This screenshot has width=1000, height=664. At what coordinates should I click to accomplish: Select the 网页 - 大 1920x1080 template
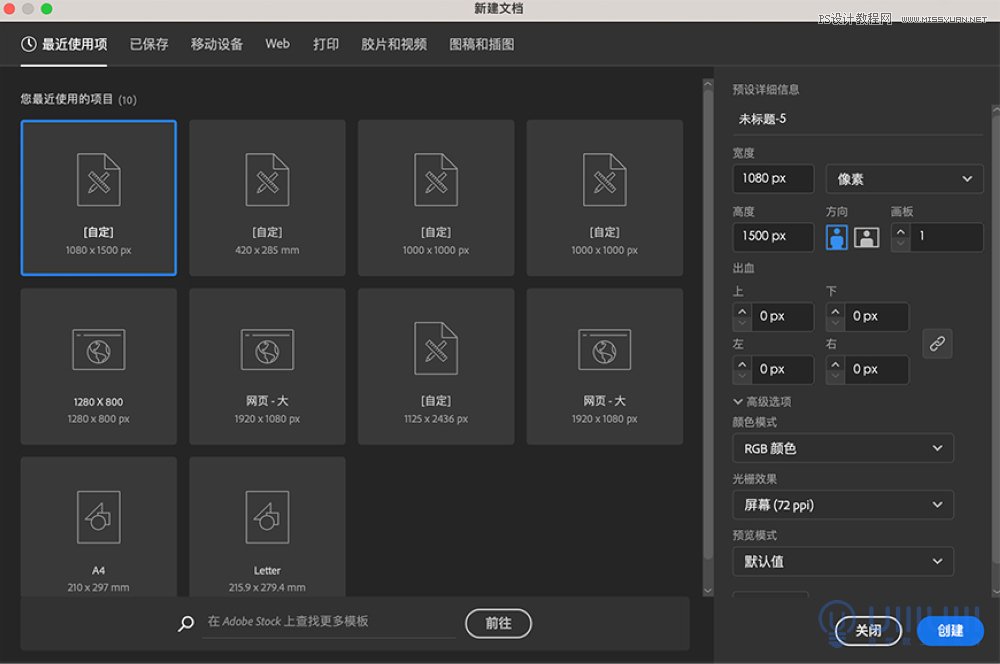click(x=267, y=365)
